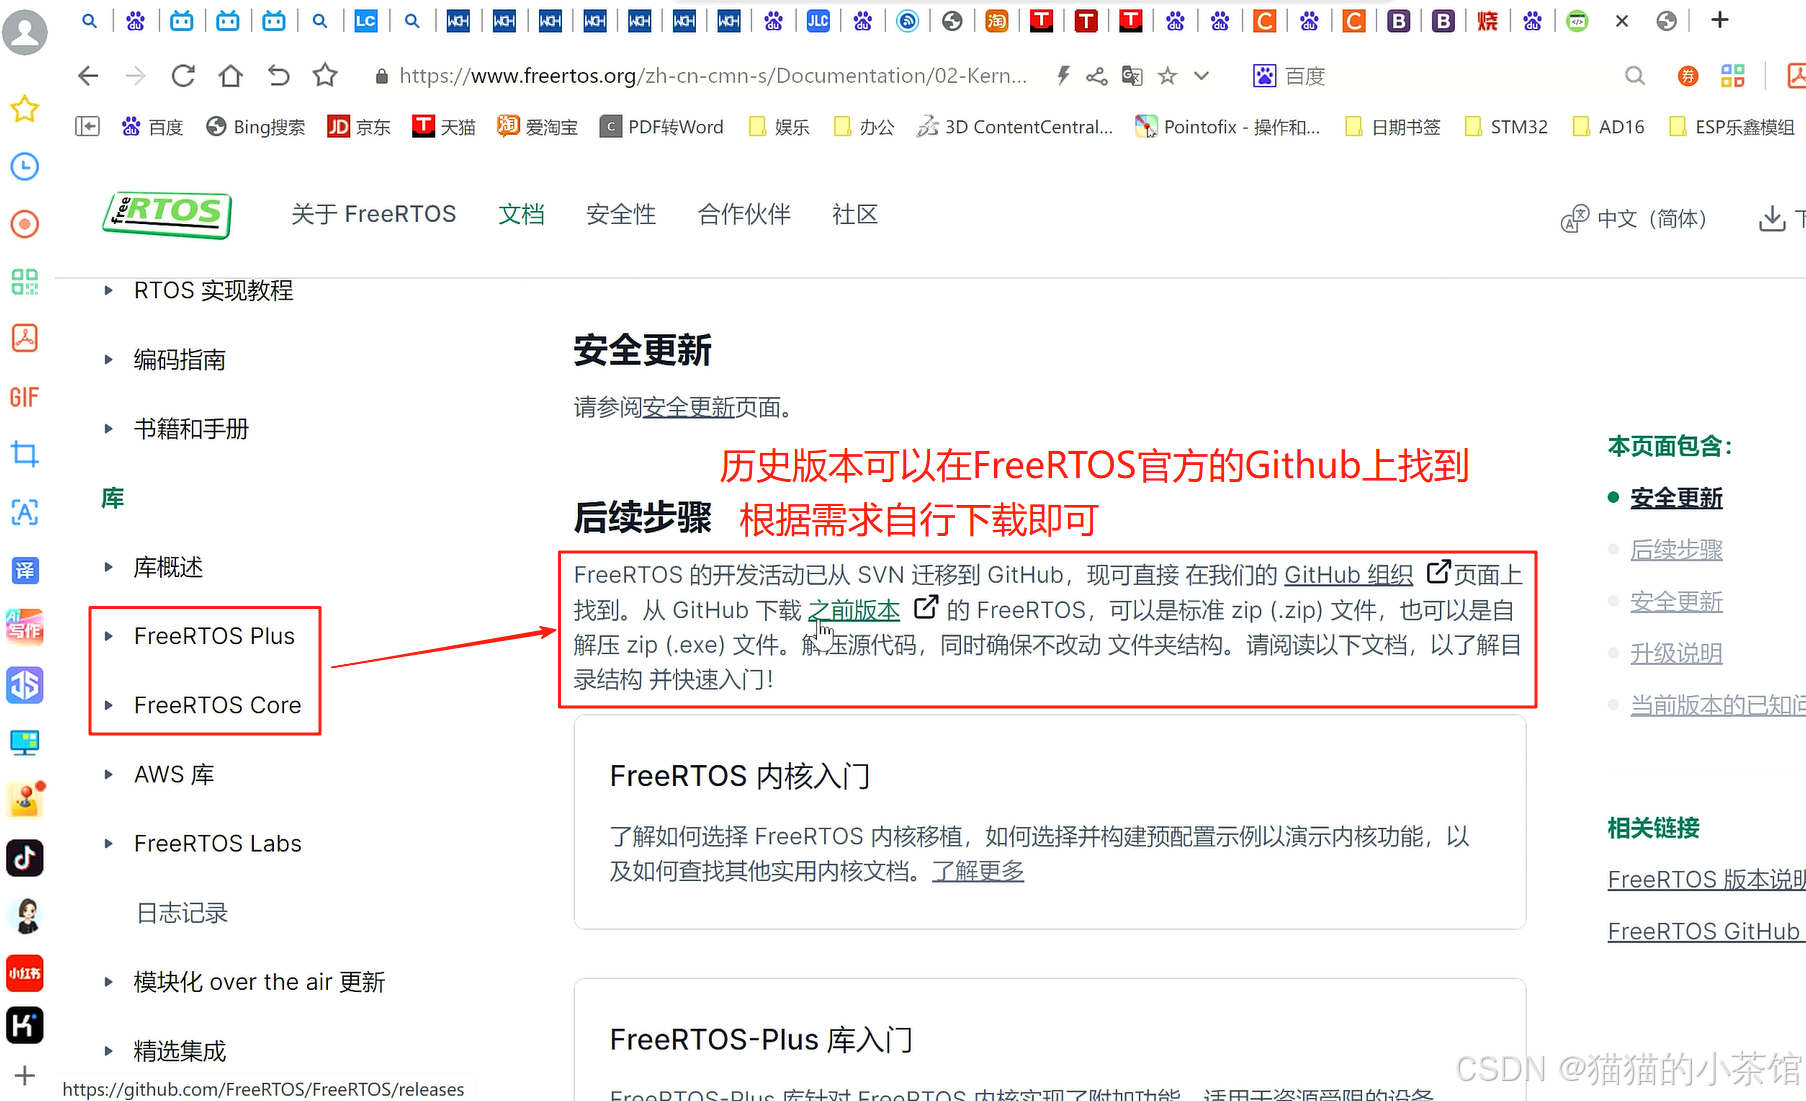
Task: Toggle the bookmarks sidebar panel icon
Action: (x=88, y=126)
